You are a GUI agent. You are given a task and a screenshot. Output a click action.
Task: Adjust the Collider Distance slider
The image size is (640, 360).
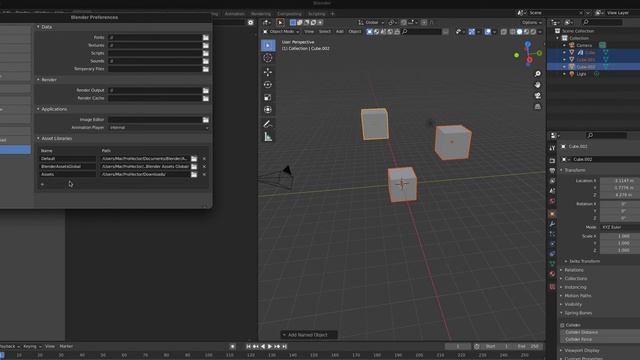point(600,332)
